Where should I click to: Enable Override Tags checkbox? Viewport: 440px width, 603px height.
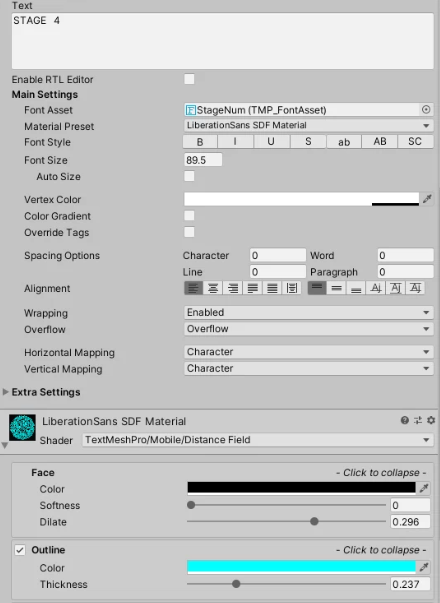(x=189, y=232)
